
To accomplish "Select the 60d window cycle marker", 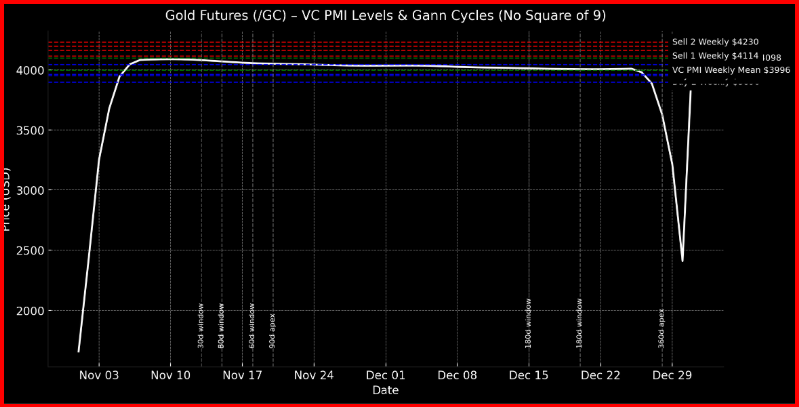I will pos(252,325).
